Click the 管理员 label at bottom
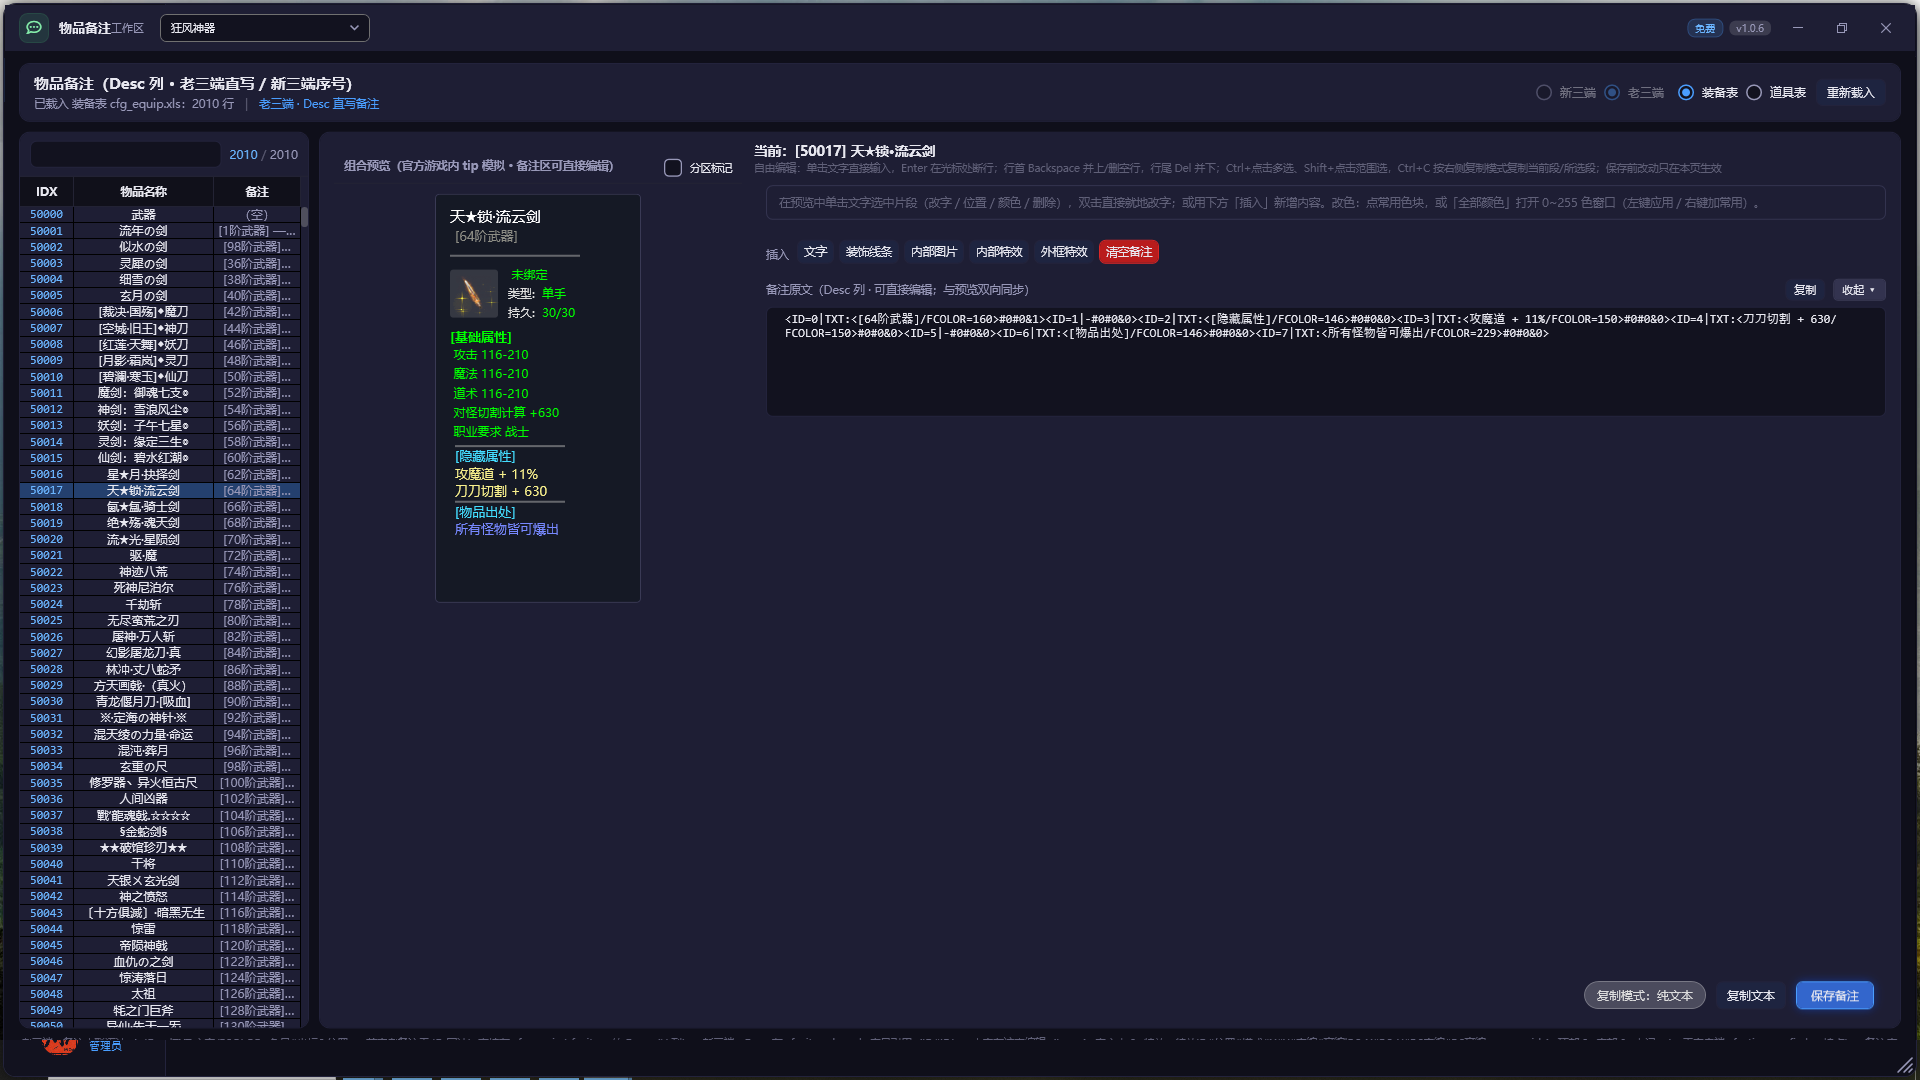 [105, 1046]
